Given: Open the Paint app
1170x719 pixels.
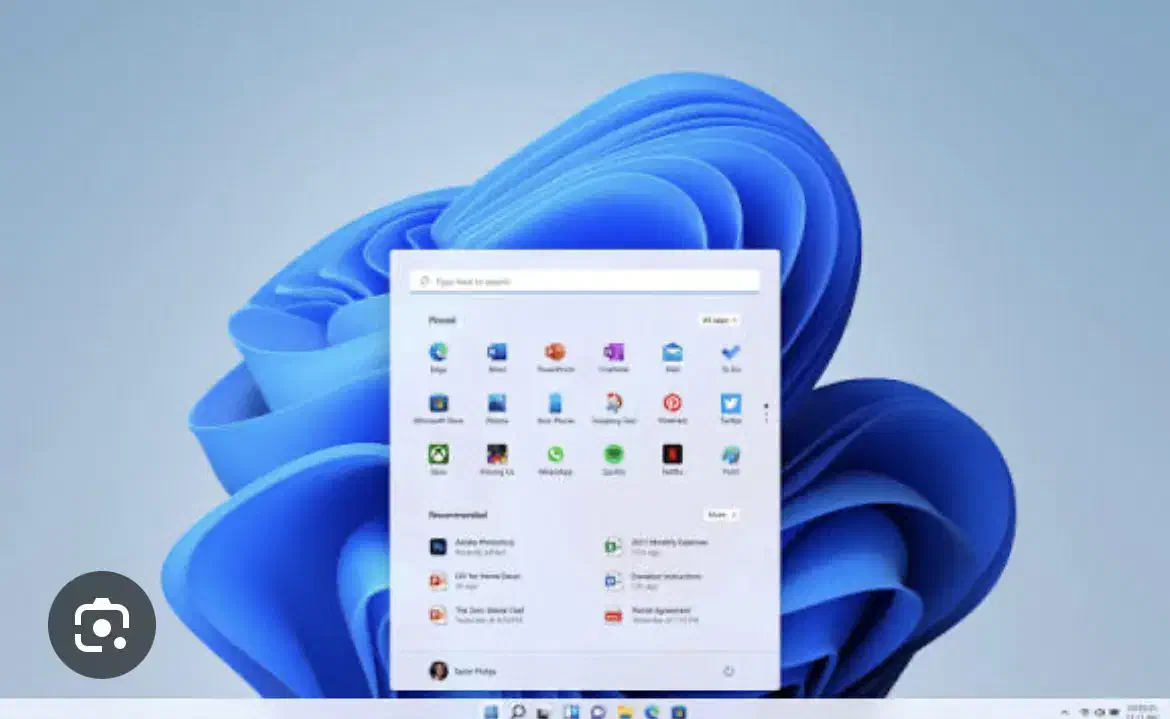Looking at the screenshot, I should pyautogui.click(x=731, y=459).
